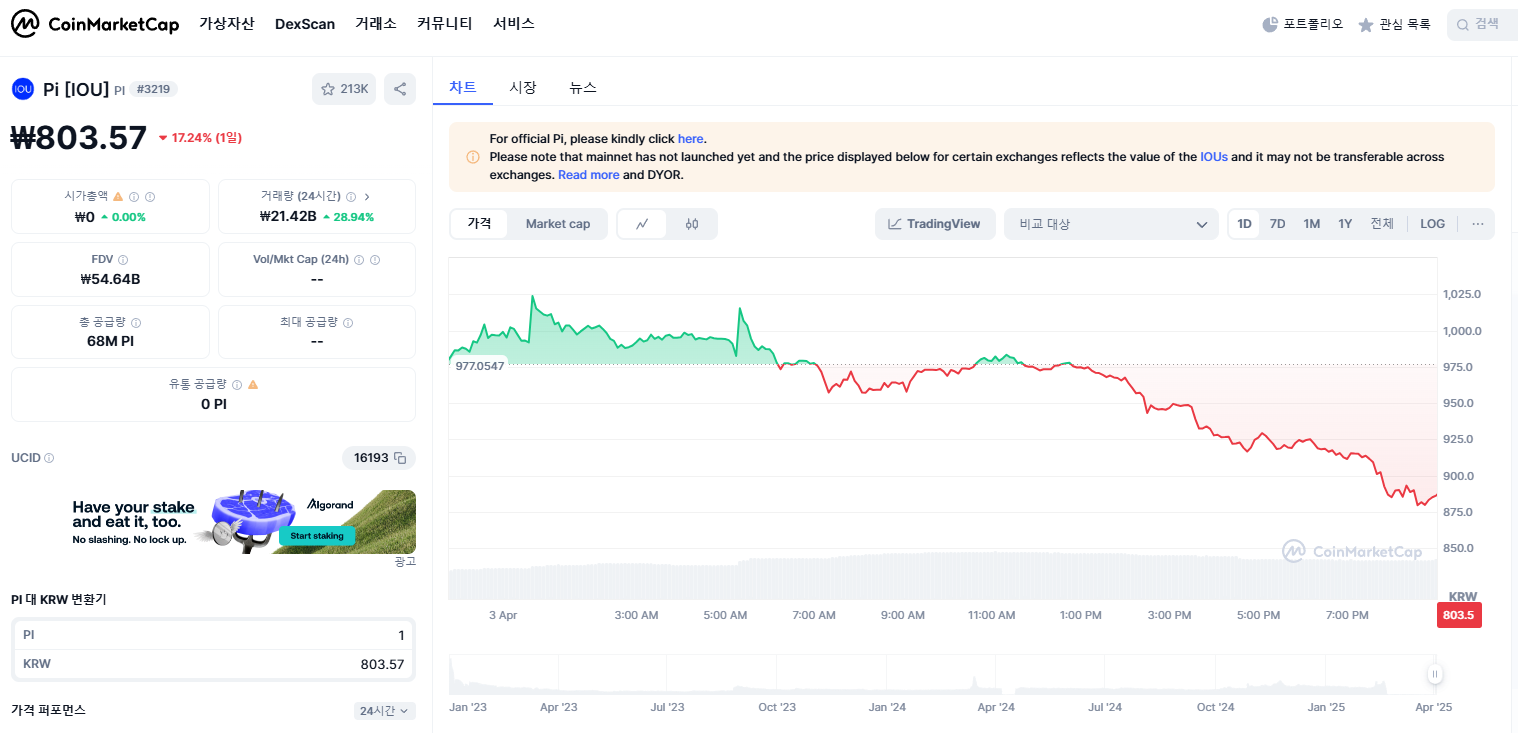Click the IOUs link in the notice
The width and height of the screenshot is (1518, 733).
pyautogui.click(x=1214, y=157)
